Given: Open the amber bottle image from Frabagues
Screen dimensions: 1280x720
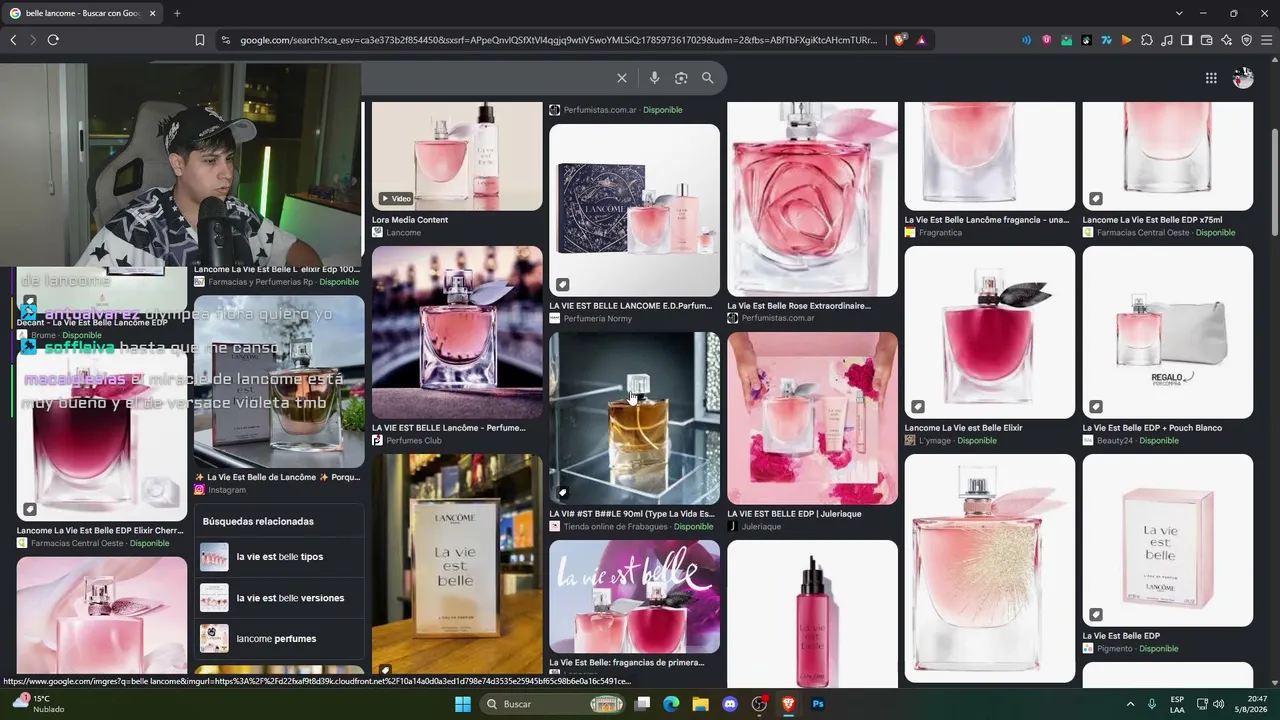Looking at the screenshot, I should coord(634,418).
